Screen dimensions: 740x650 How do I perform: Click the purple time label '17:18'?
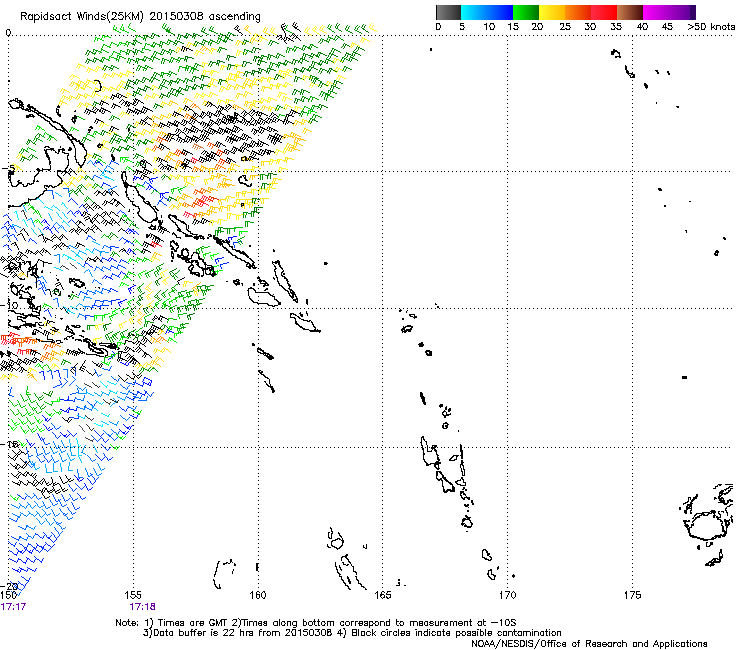point(143,607)
